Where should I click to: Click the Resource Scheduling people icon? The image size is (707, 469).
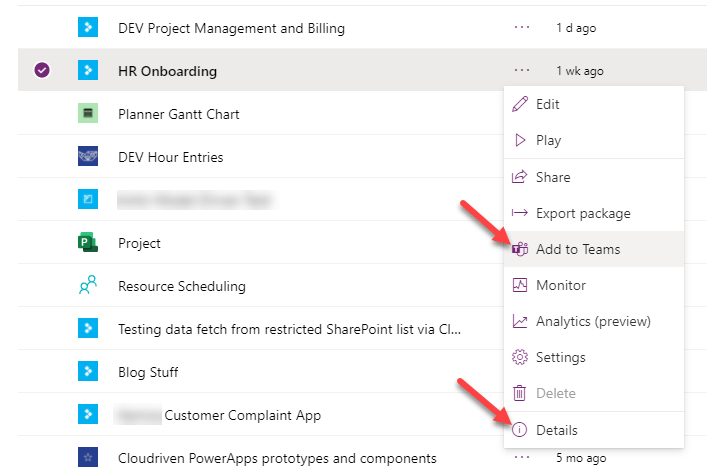coord(88,286)
